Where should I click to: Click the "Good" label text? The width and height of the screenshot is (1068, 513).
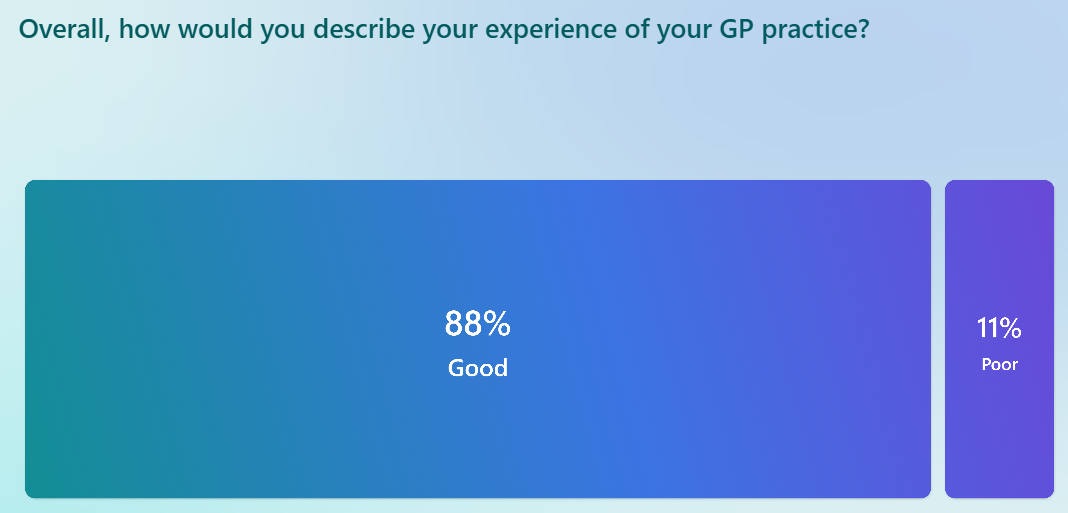click(x=477, y=368)
